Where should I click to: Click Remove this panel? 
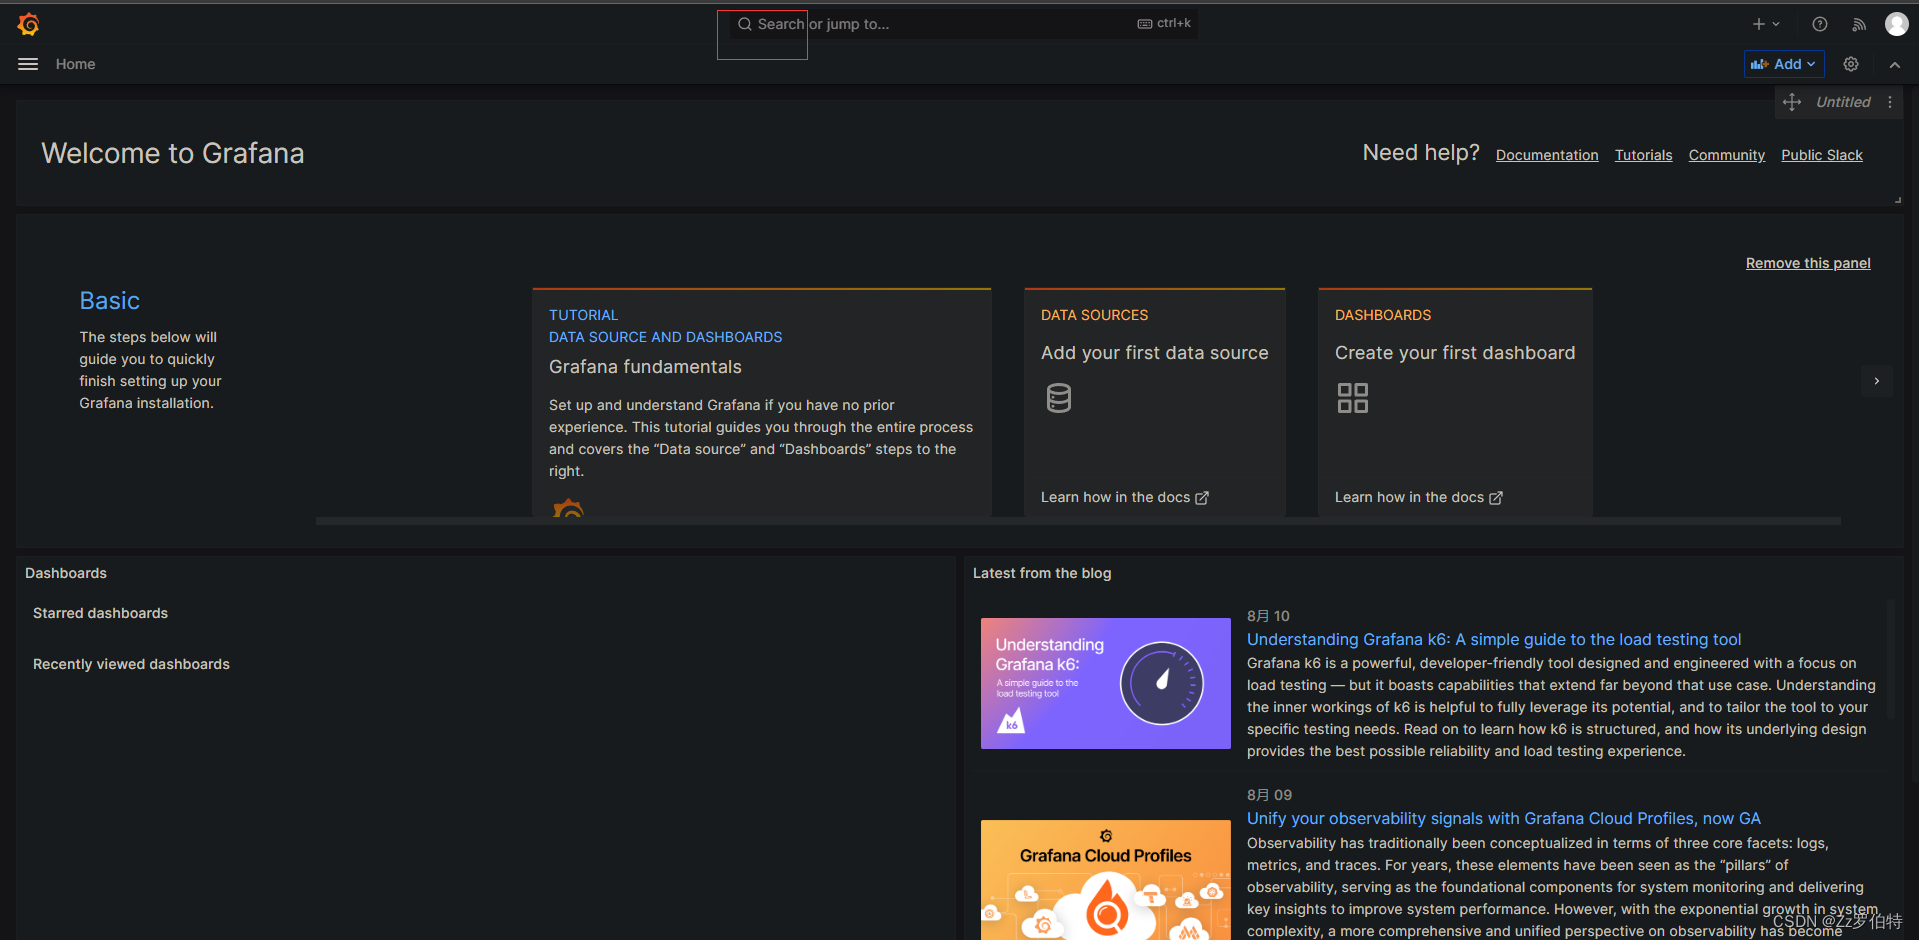(1808, 263)
